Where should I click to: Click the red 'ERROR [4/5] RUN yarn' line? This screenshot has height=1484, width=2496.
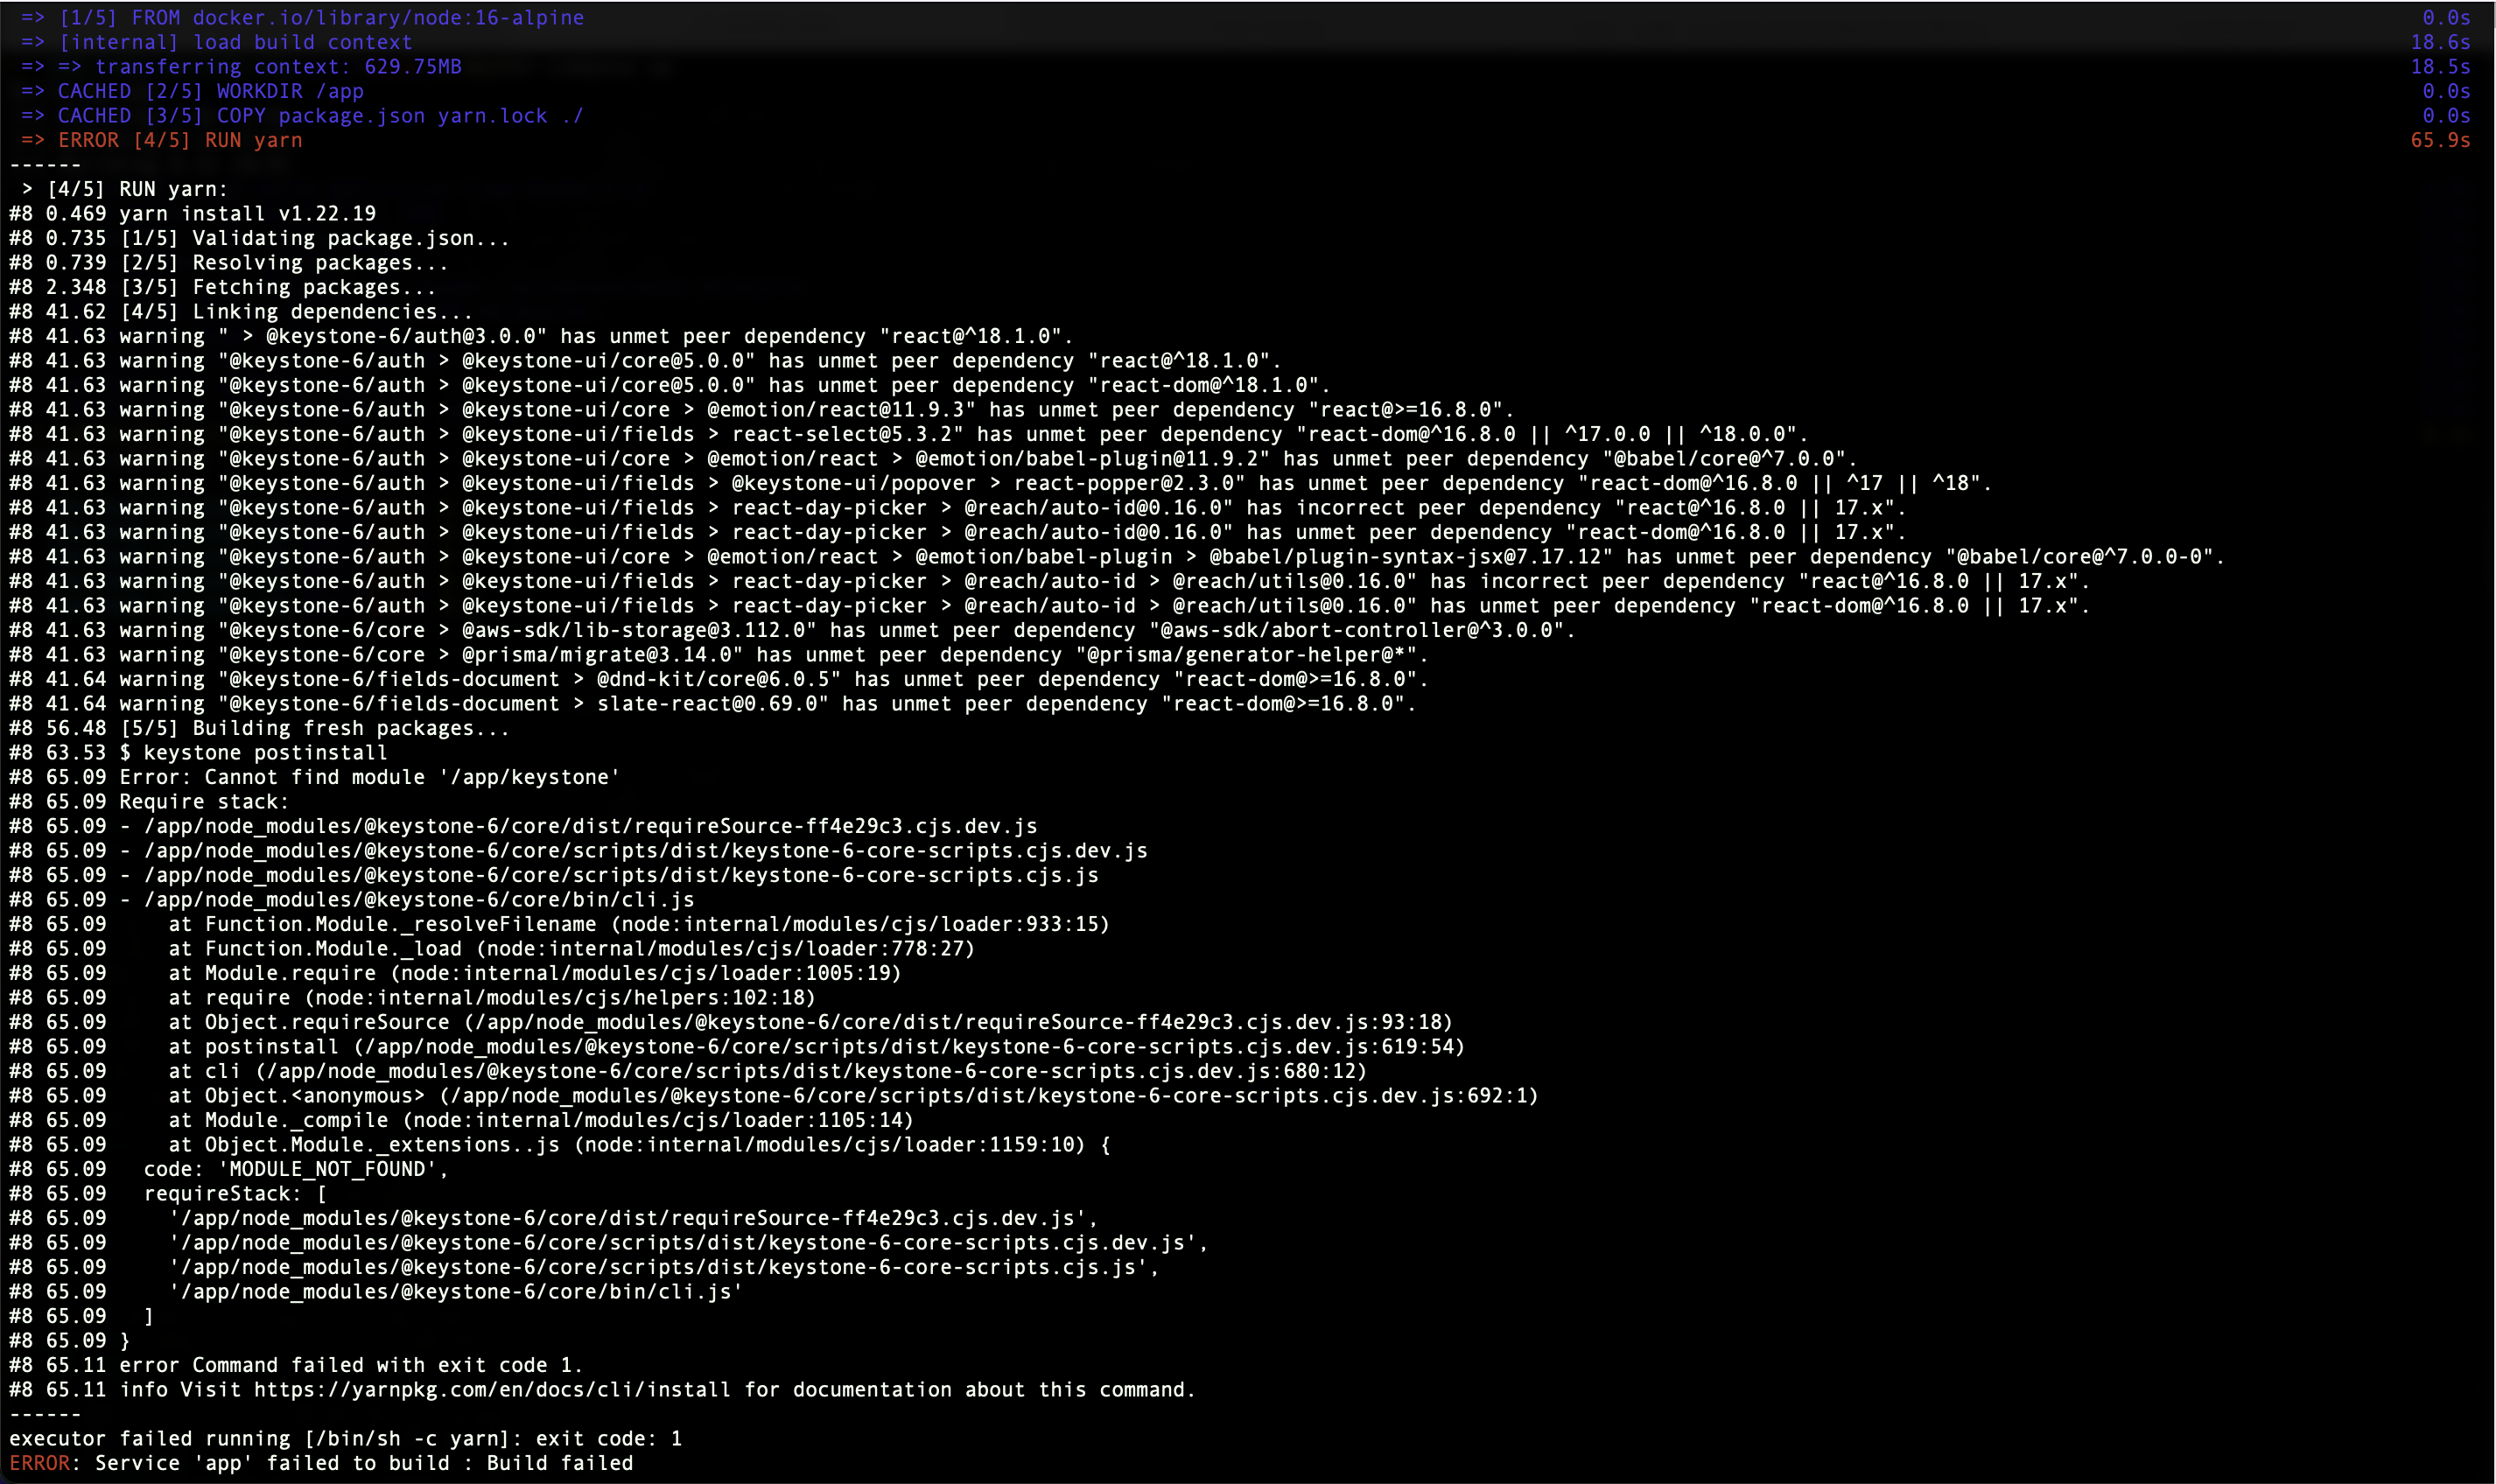(162, 140)
